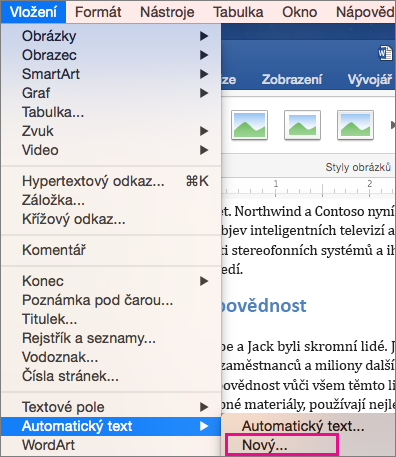Switch to the Vývojář ribbon tab
Screen dimensions: 396x457
(370, 79)
